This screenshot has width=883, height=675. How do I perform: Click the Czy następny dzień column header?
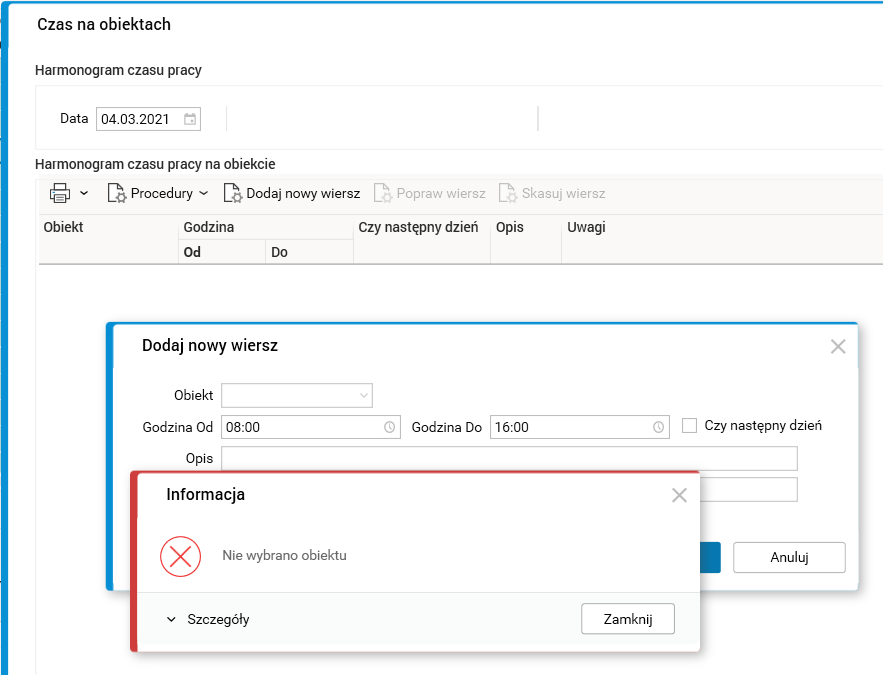tap(418, 227)
